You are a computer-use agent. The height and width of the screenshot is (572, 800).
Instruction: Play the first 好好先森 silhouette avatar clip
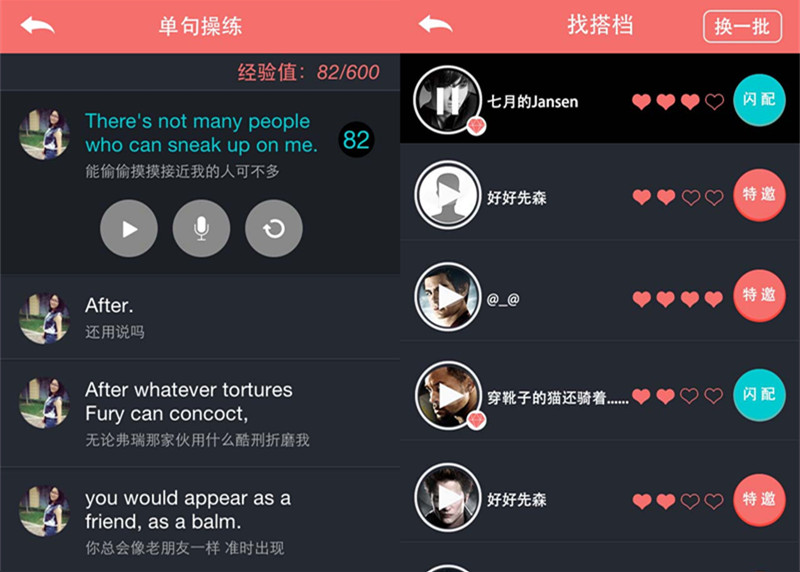click(x=447, y=195)
